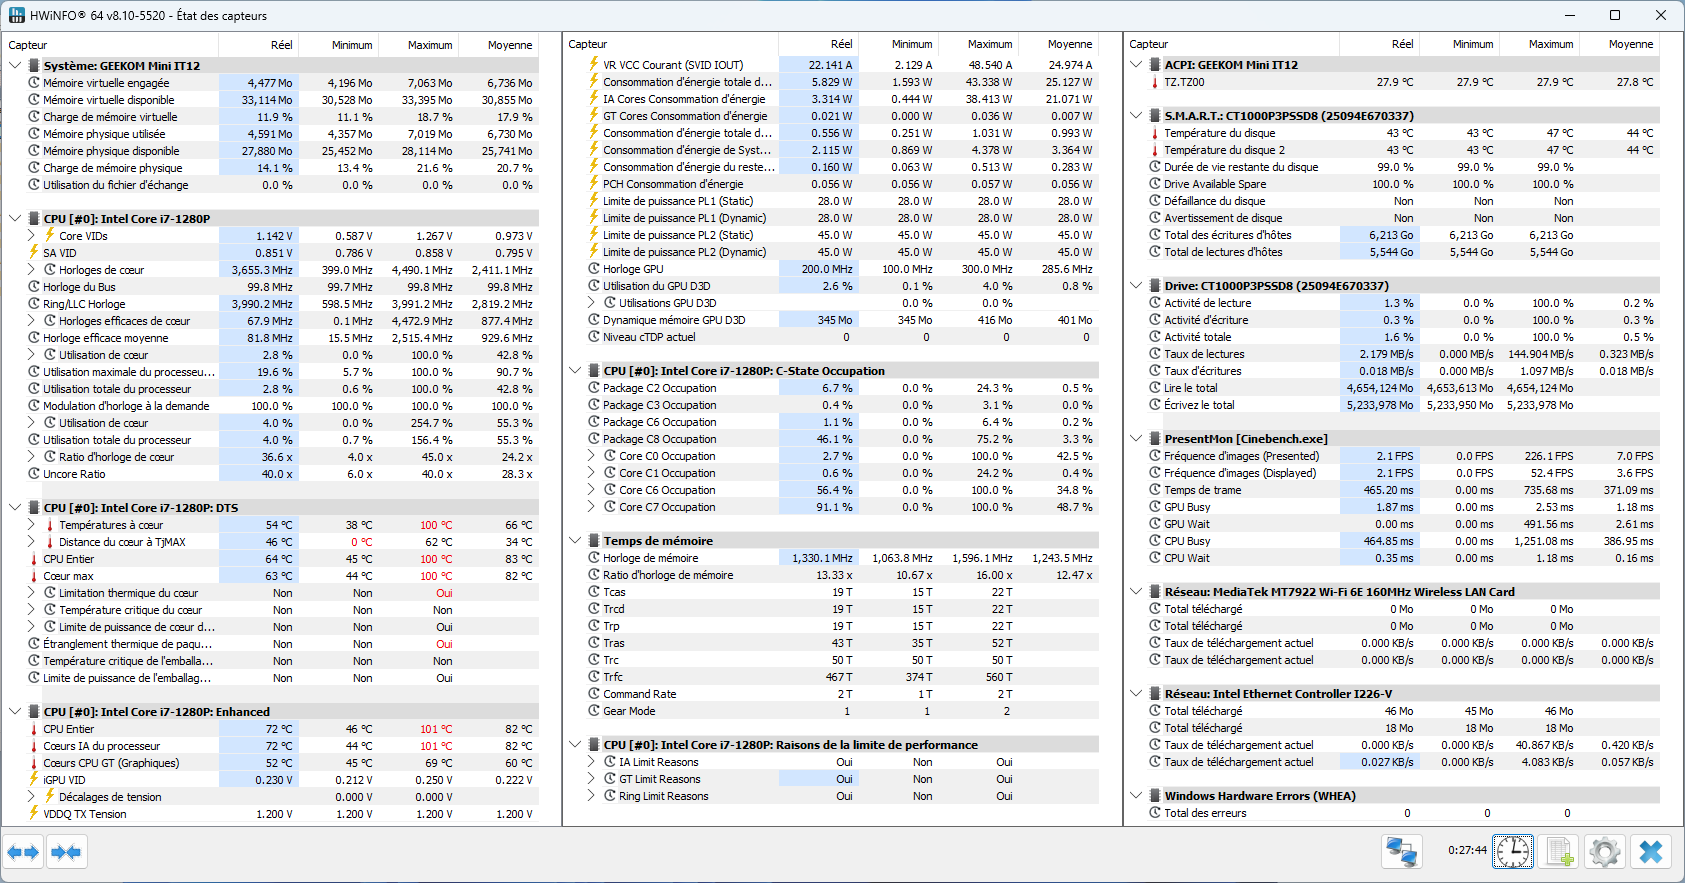Collapse the Temps de mémoire section

pyautogui.click(x=575, y=541)
